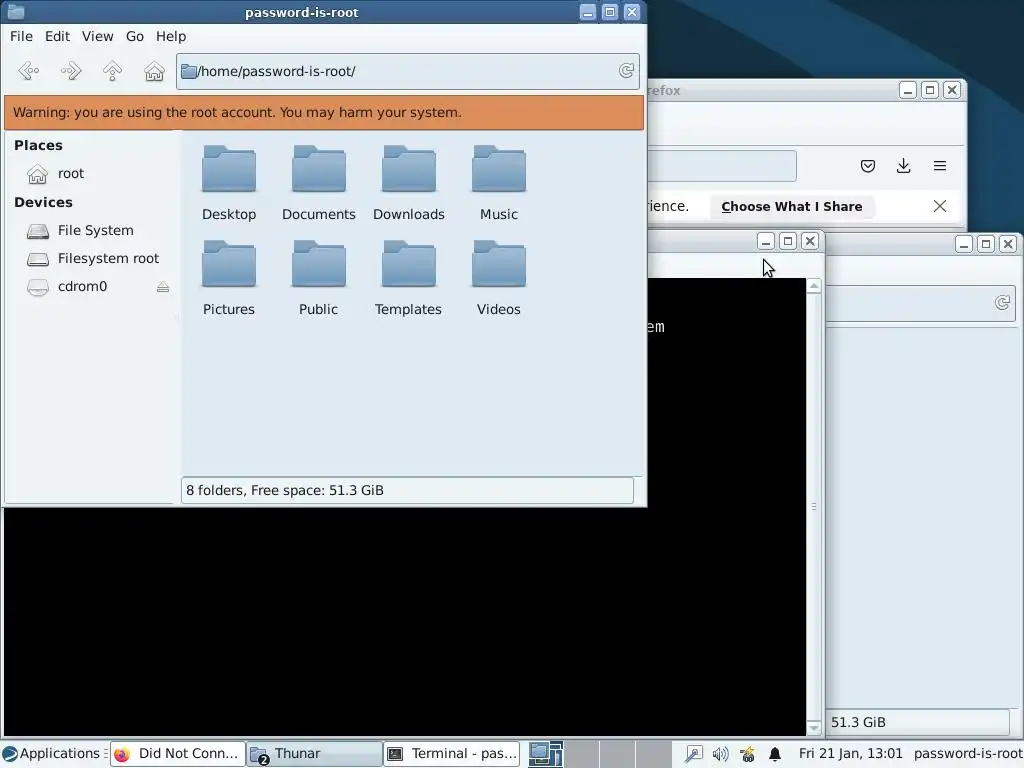
Task: Open the Edit menu
Action: (57, 37)
